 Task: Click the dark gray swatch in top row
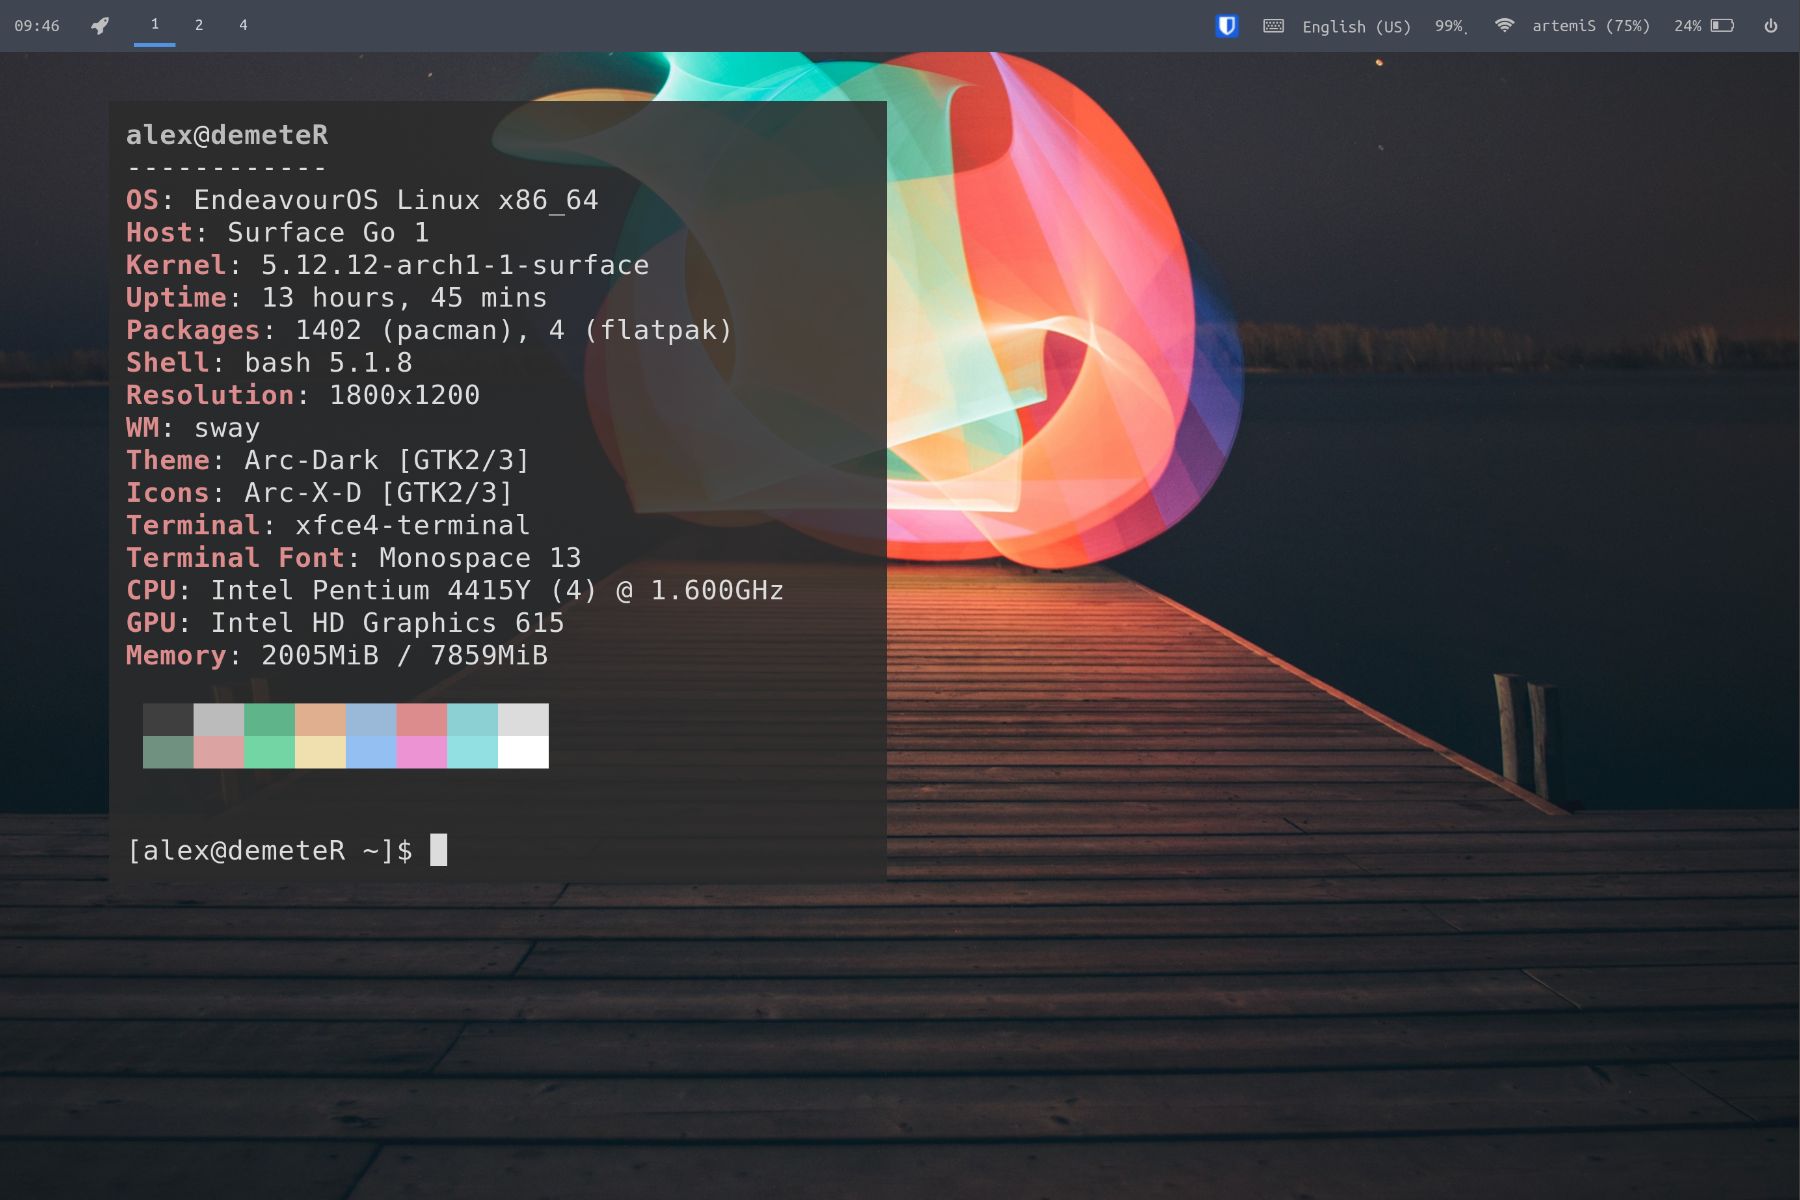[x=168, y=720]
